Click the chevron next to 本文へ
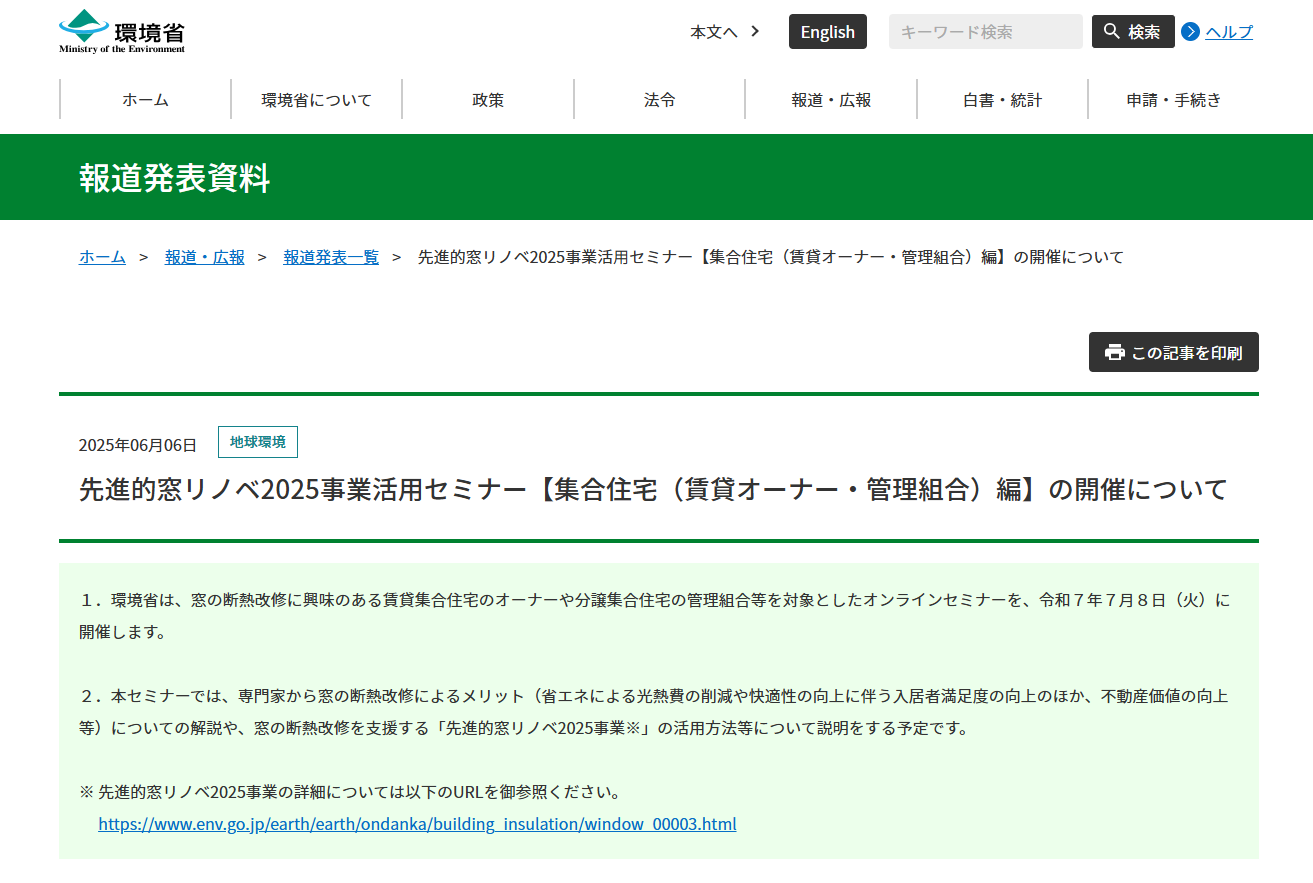This screenshot has height=883, width=1313. click(x=754, y=31)
